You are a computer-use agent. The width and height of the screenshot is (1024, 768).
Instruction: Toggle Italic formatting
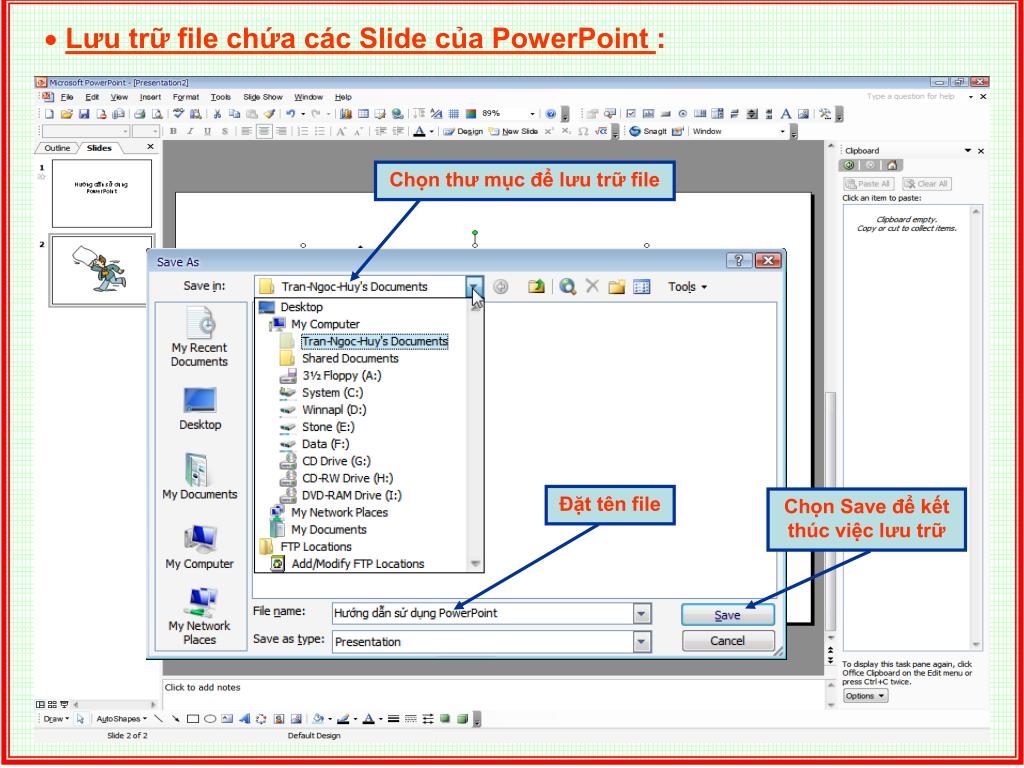(190, 131)
